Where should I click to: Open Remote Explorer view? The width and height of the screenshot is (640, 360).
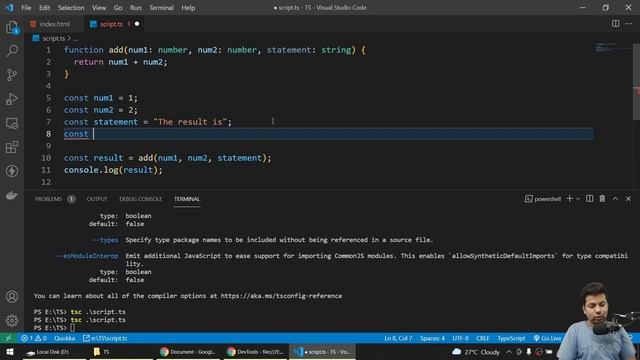coord(12,123)
